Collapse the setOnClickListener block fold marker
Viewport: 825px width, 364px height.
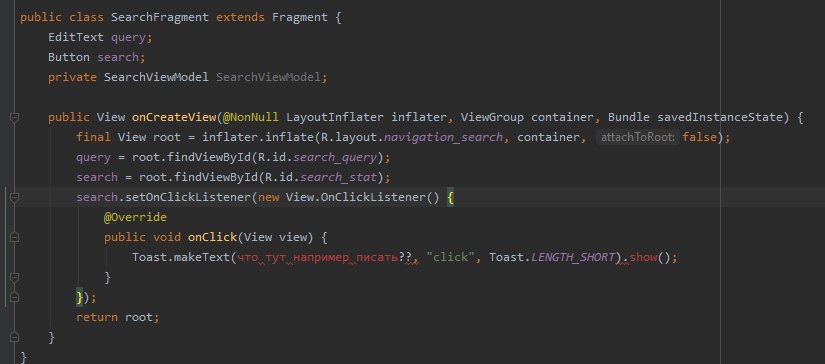14,197
